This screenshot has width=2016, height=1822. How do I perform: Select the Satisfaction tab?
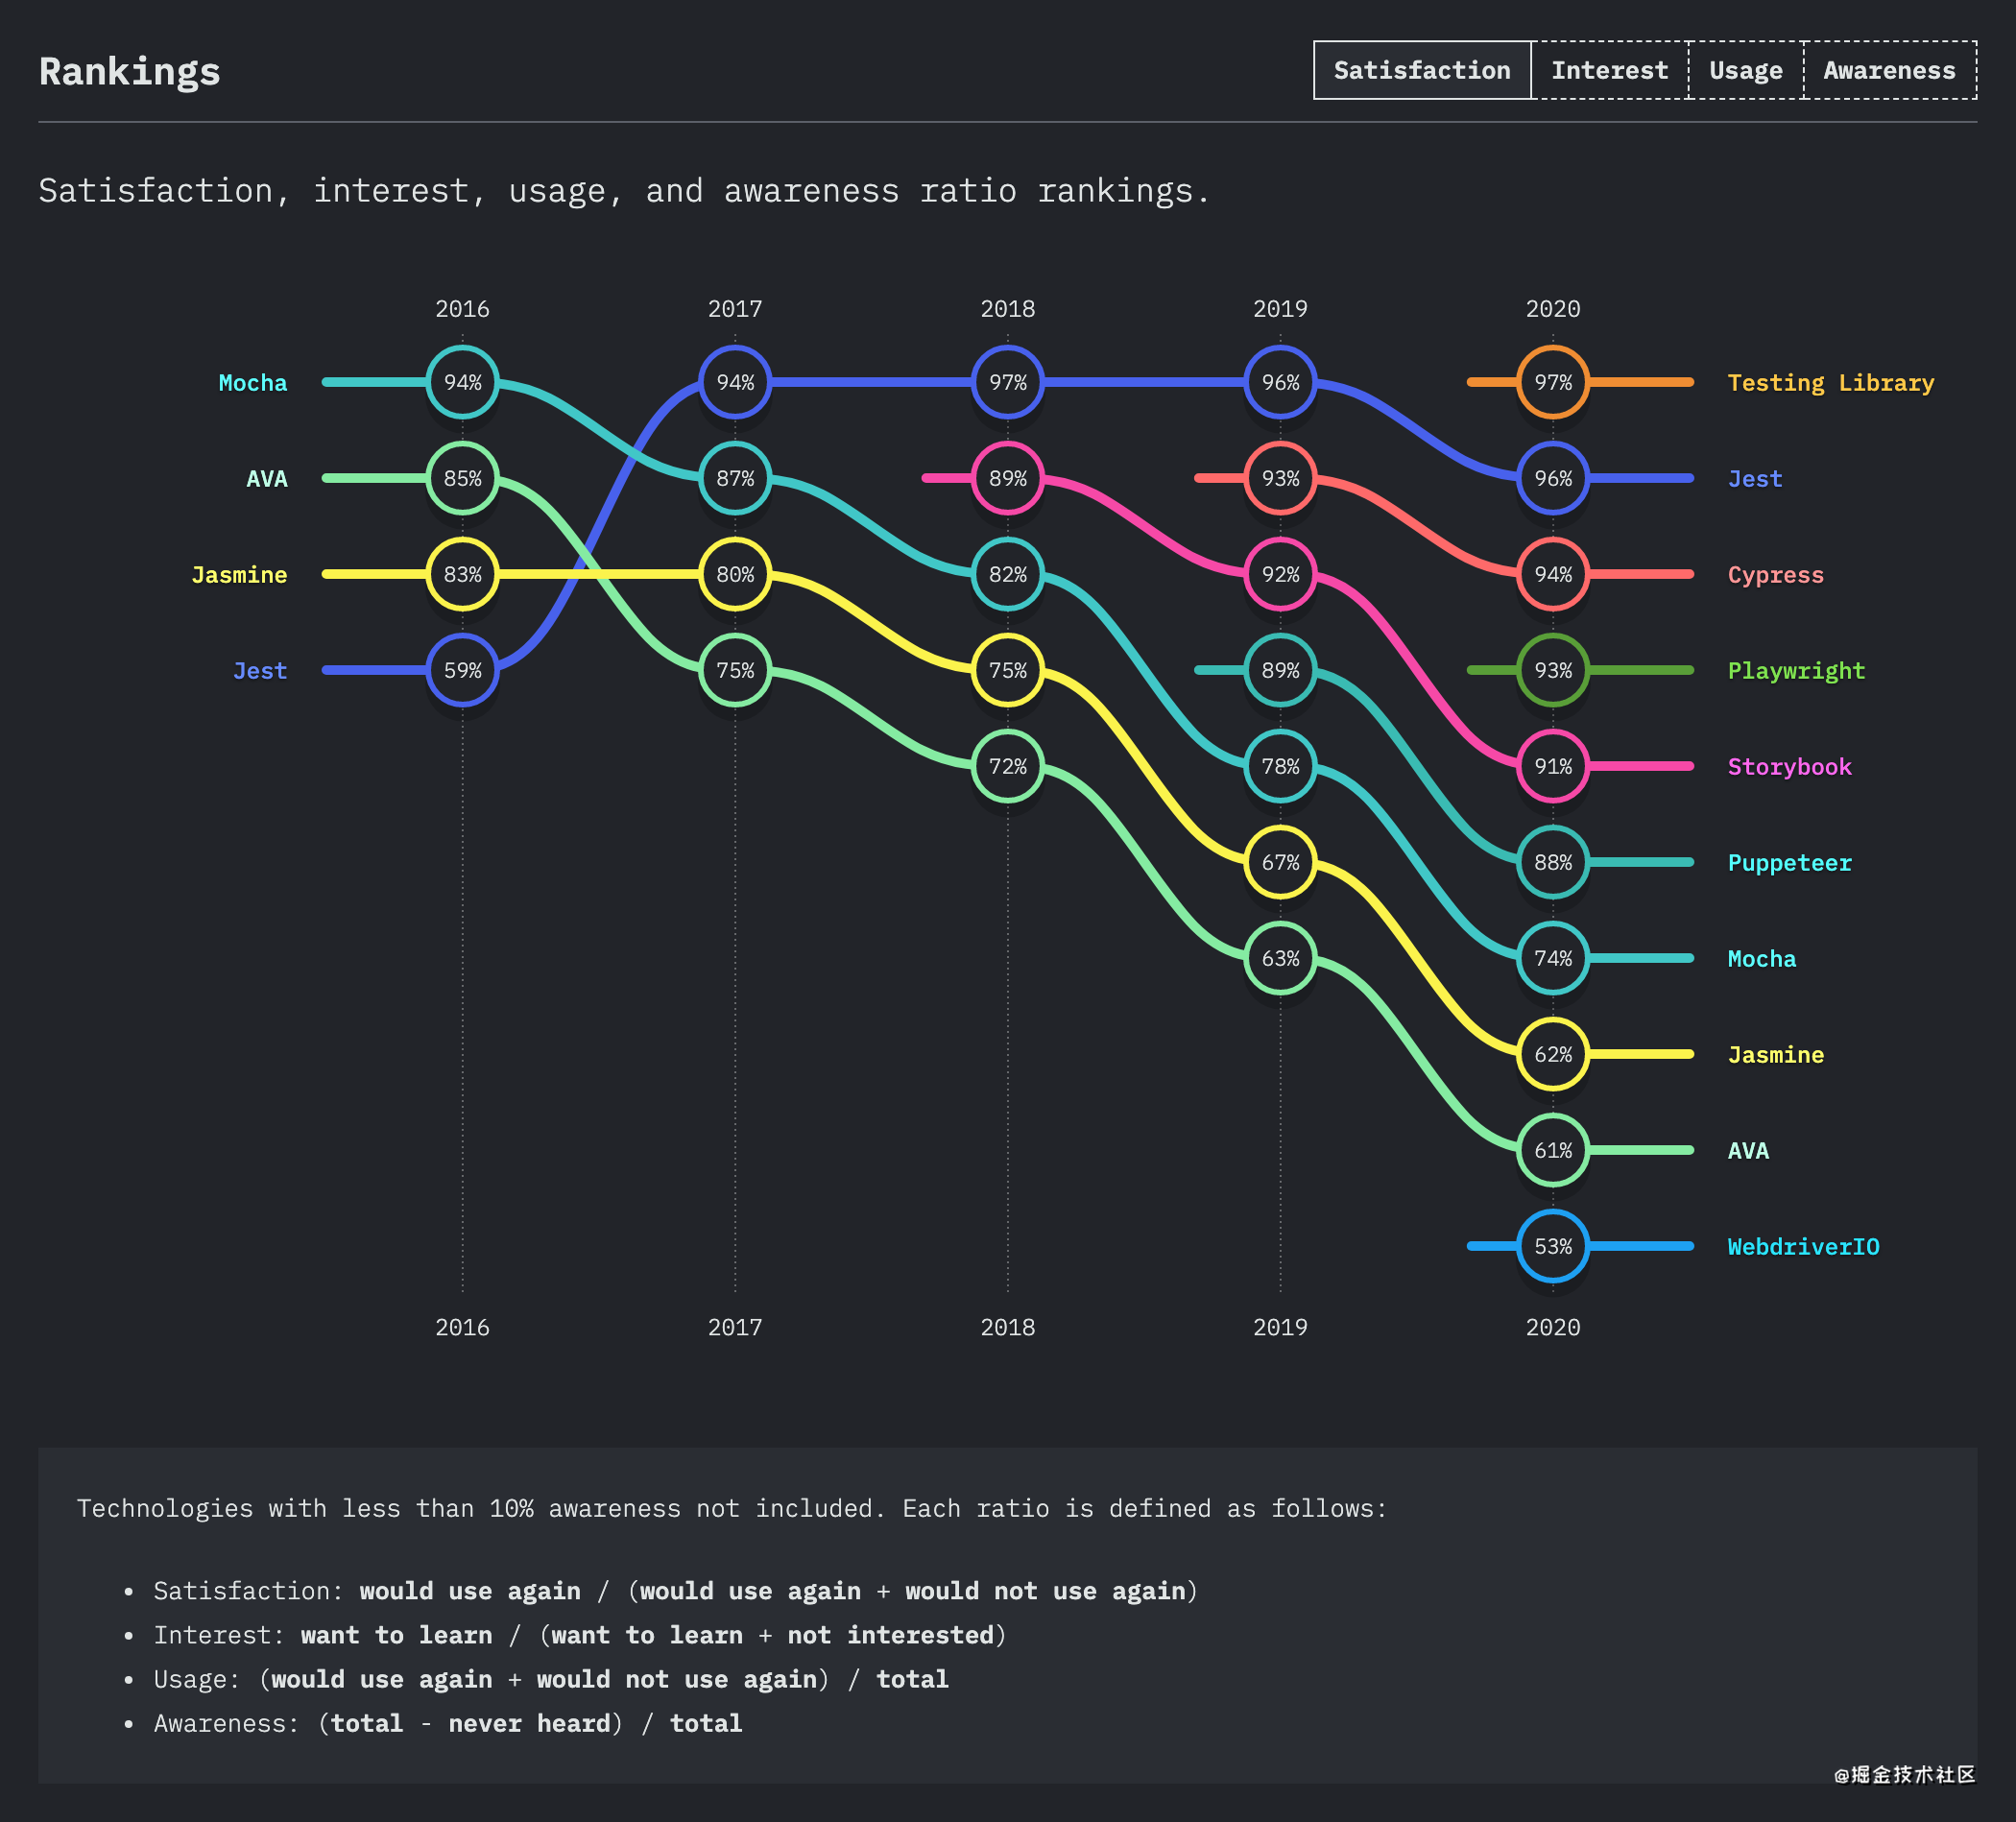tap(1421, 70)
